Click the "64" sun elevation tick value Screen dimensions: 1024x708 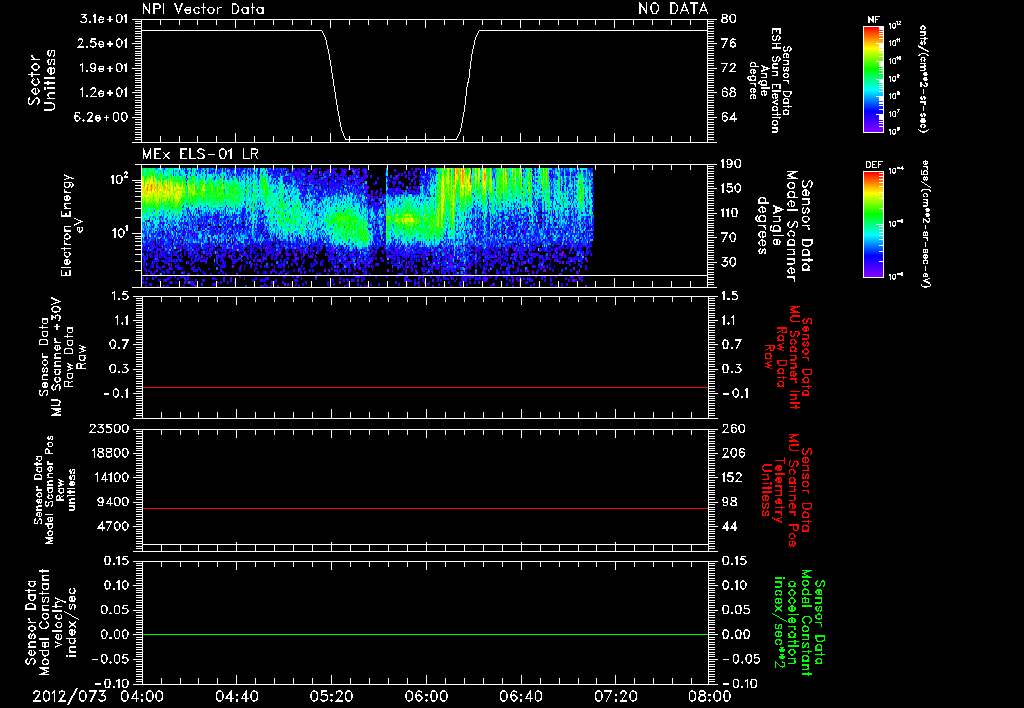pos(728,117)
